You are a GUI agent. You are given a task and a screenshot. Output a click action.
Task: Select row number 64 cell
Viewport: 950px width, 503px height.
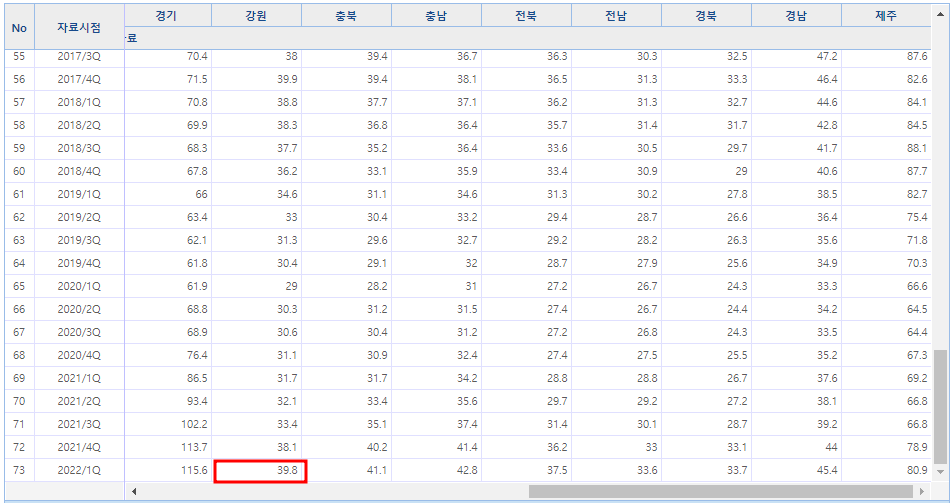pos(19,264)
